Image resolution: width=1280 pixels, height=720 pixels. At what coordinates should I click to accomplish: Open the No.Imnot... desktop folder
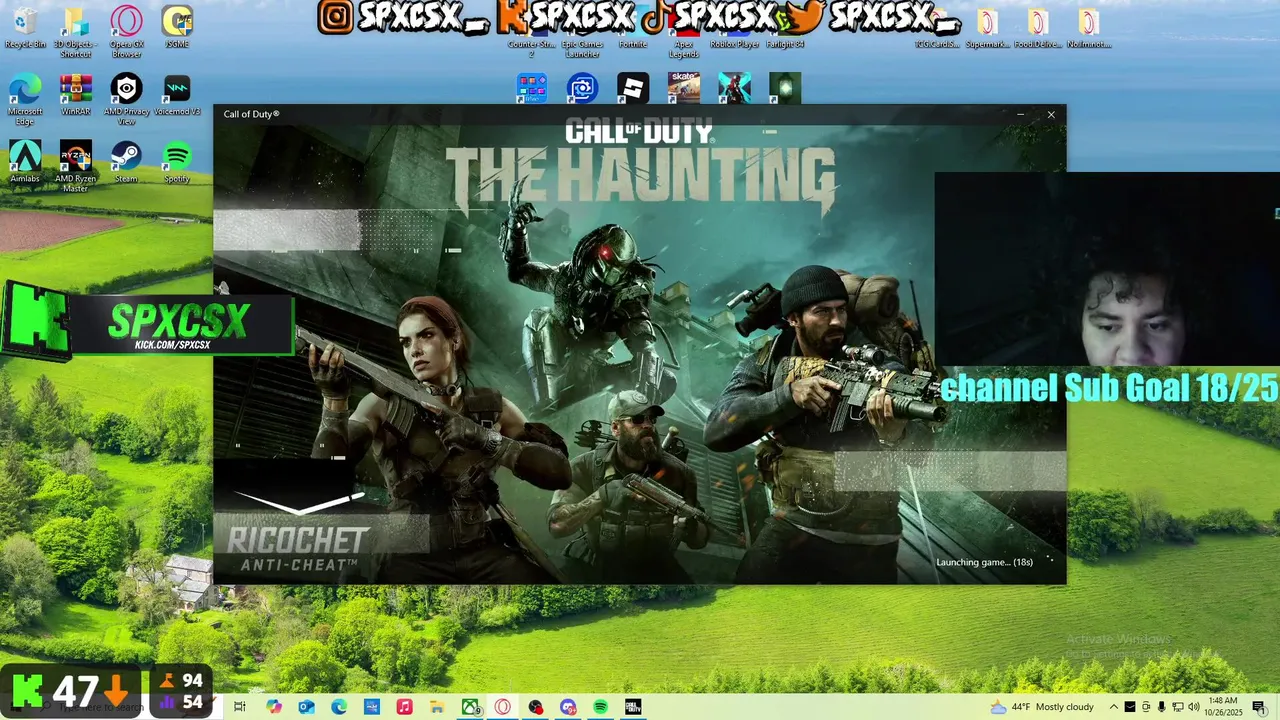click(1088, 28)
